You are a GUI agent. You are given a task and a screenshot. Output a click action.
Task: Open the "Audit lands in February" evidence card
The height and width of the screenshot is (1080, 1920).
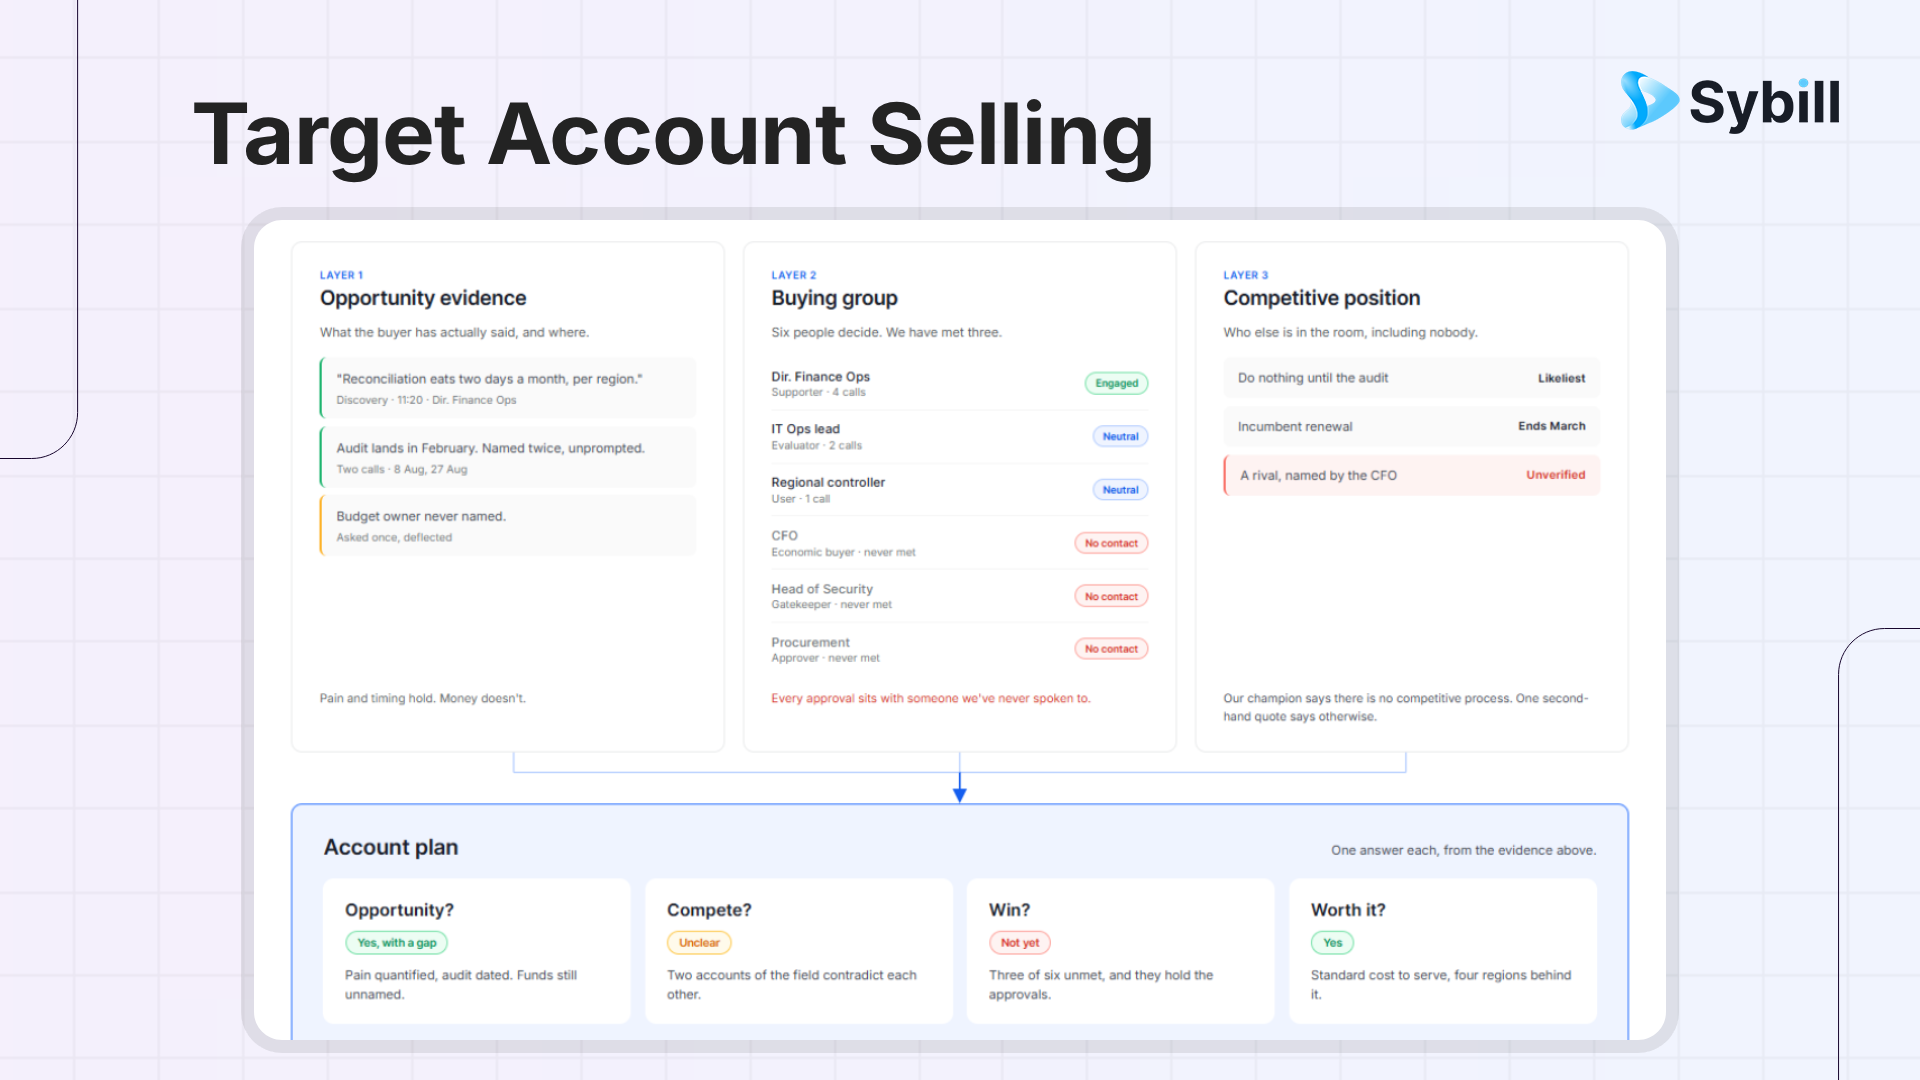click(x=508, y=457)
